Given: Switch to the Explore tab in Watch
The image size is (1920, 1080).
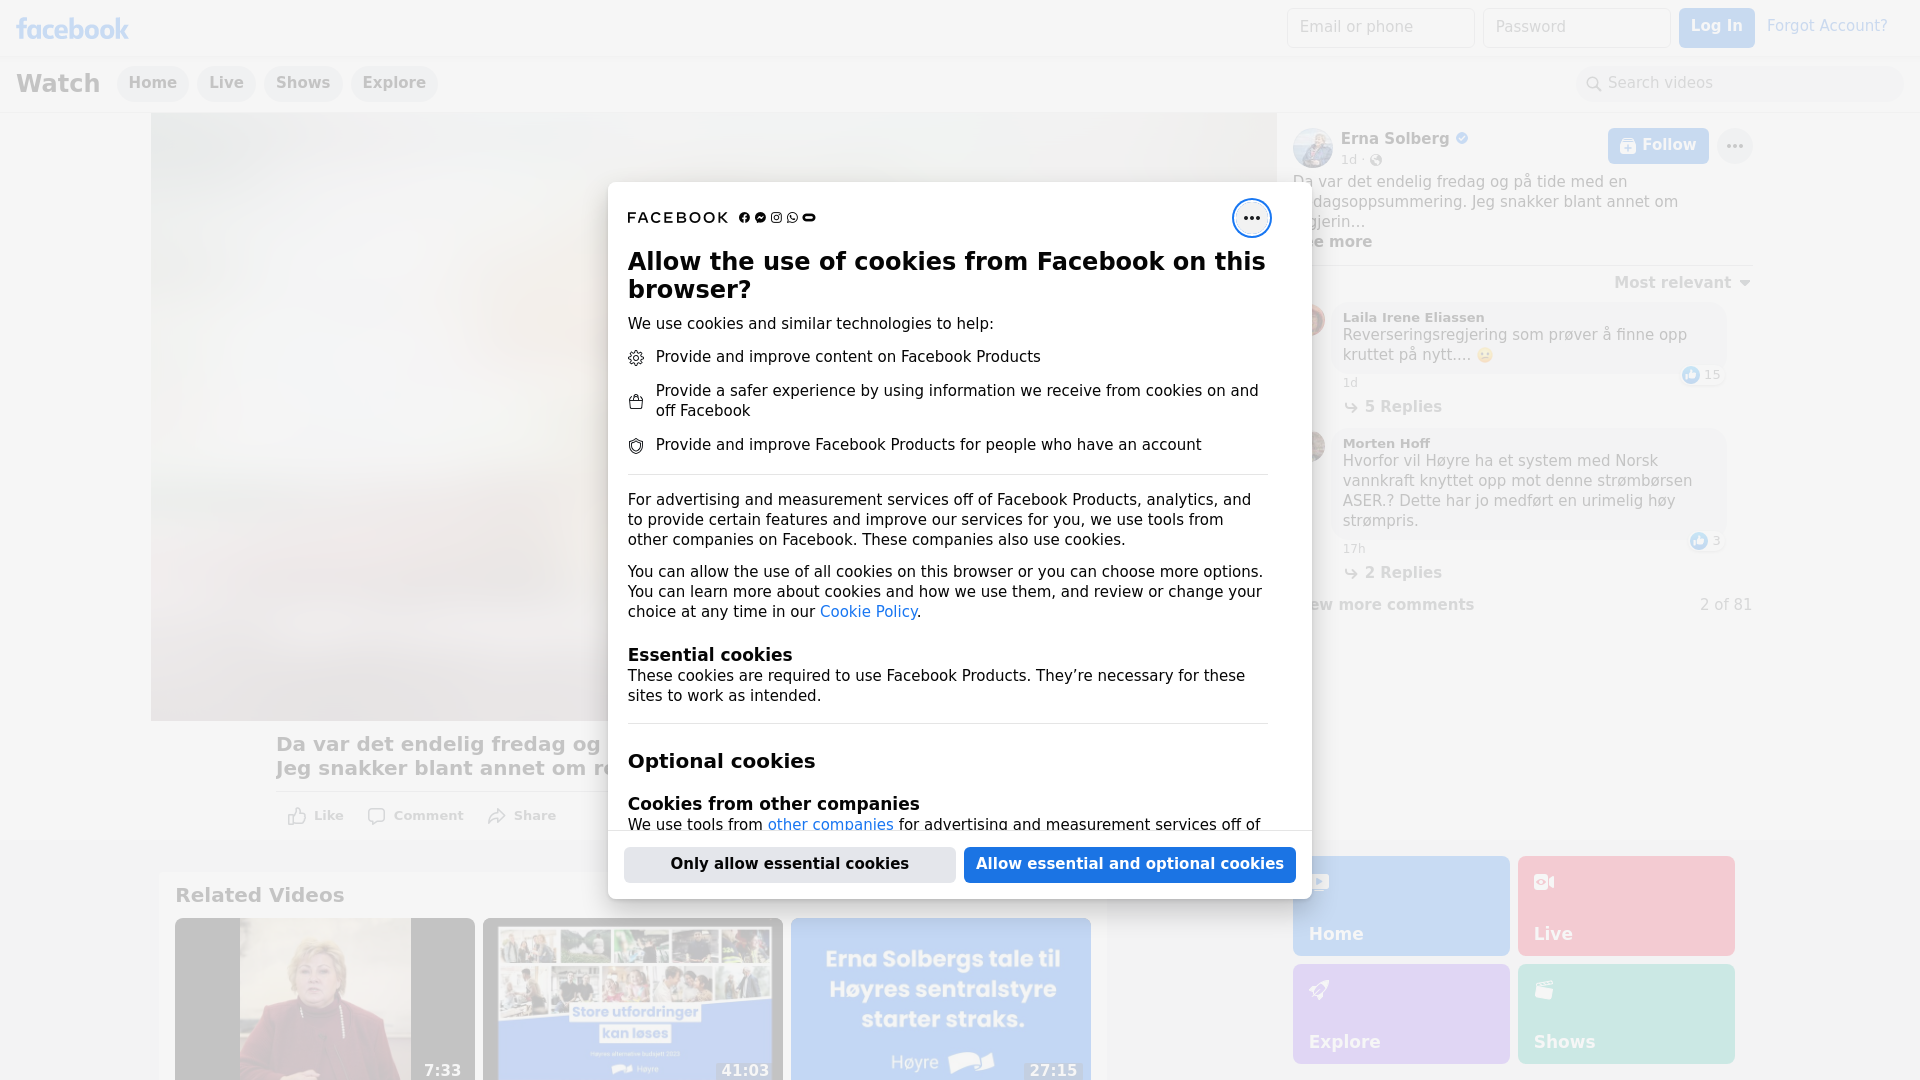Looking at the screenshot, I should [394, 83].
